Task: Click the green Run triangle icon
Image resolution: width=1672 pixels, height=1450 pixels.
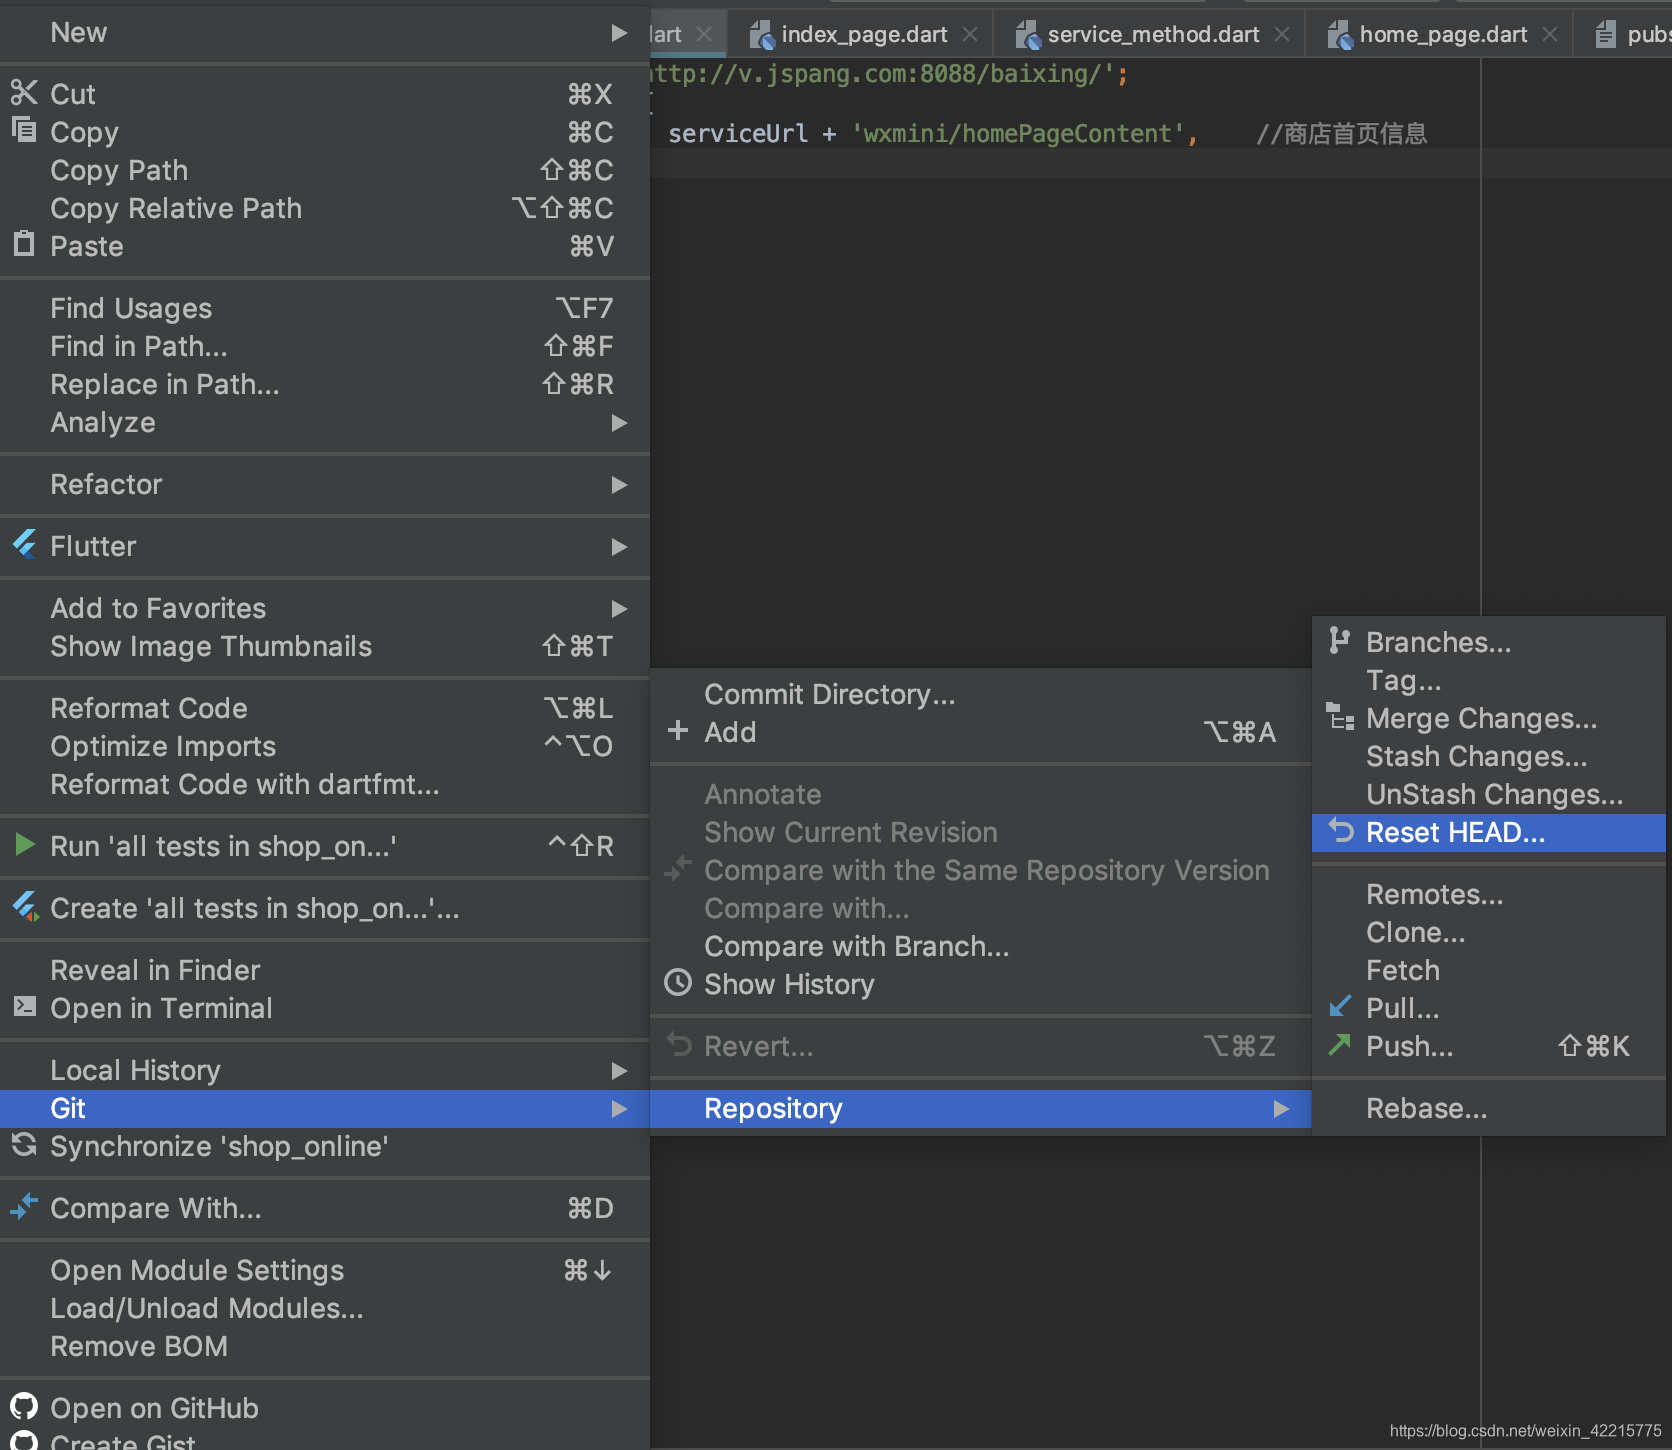Action: 25,845
